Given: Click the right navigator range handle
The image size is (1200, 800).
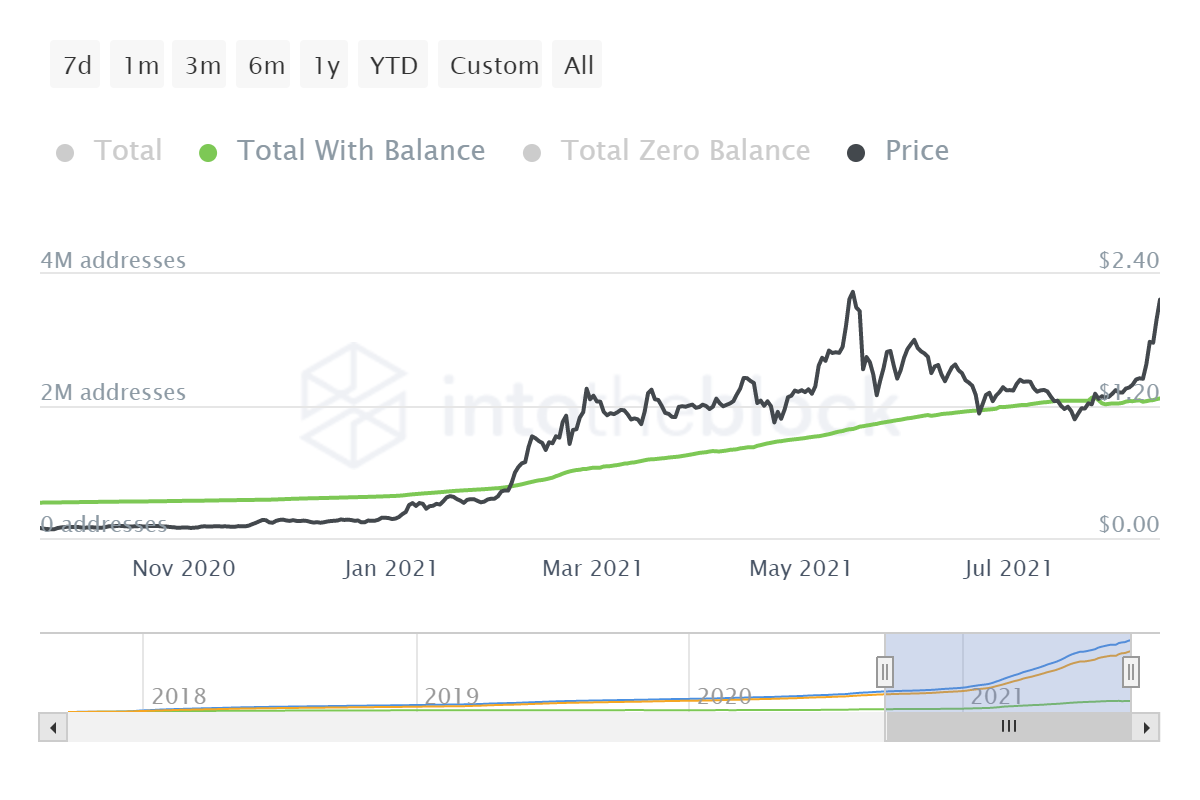Looking at the screenshot, I should click(x=1131, y=671).
